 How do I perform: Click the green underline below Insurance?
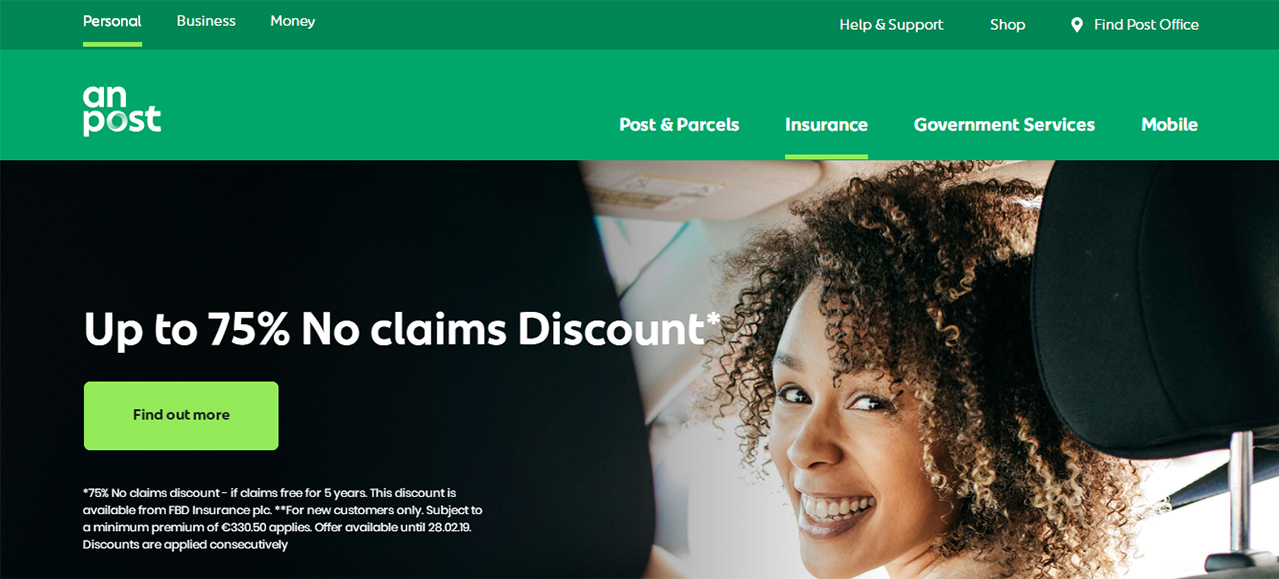826,157
